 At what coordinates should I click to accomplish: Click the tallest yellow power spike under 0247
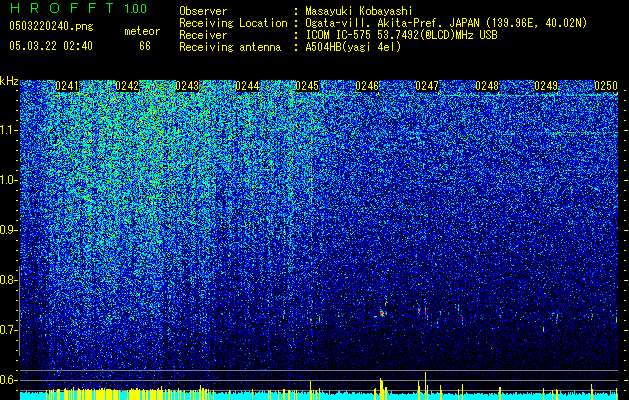click(x=426, y=386)
